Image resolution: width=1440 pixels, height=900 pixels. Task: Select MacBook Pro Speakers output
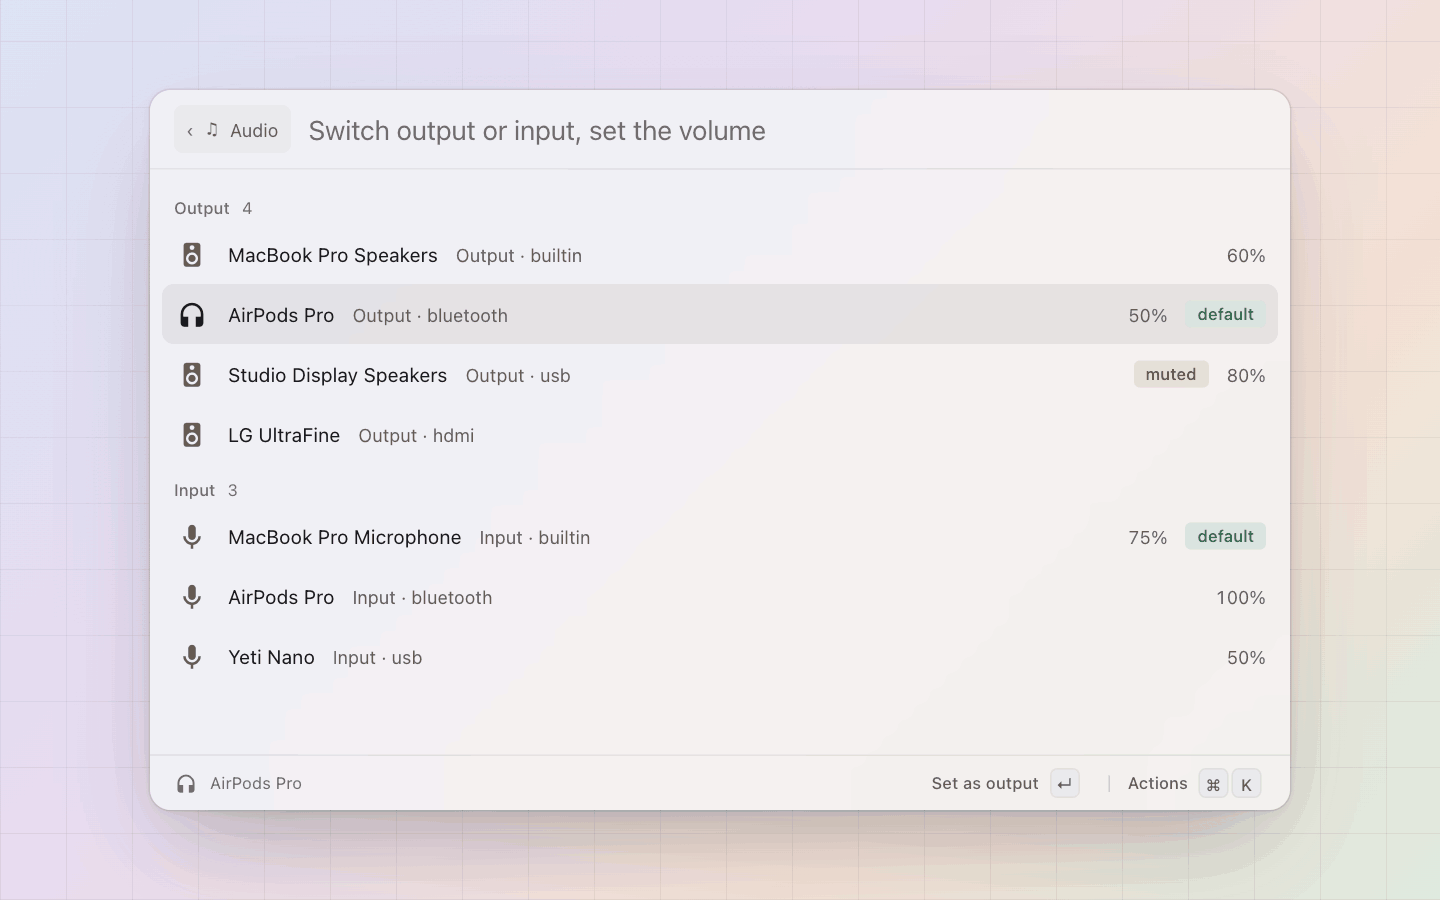click(720, 255)
